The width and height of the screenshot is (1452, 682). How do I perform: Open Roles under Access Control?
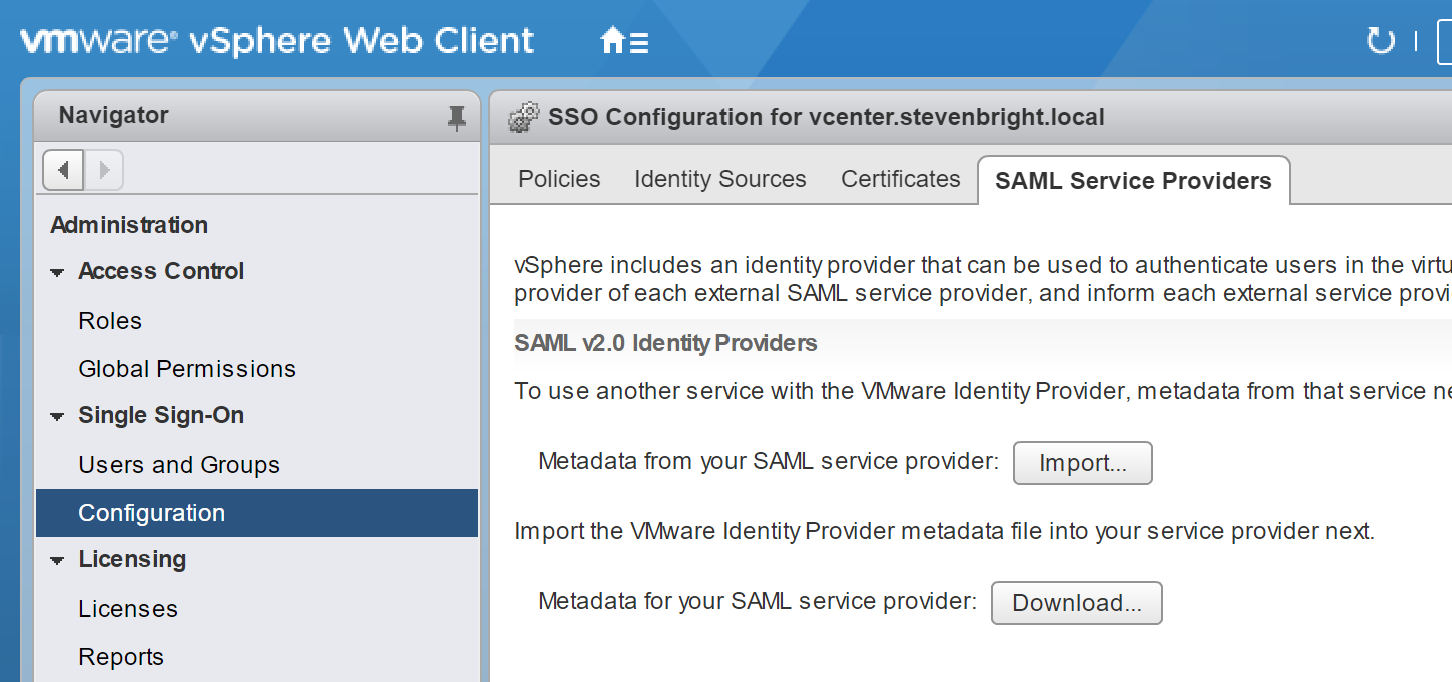110,321
